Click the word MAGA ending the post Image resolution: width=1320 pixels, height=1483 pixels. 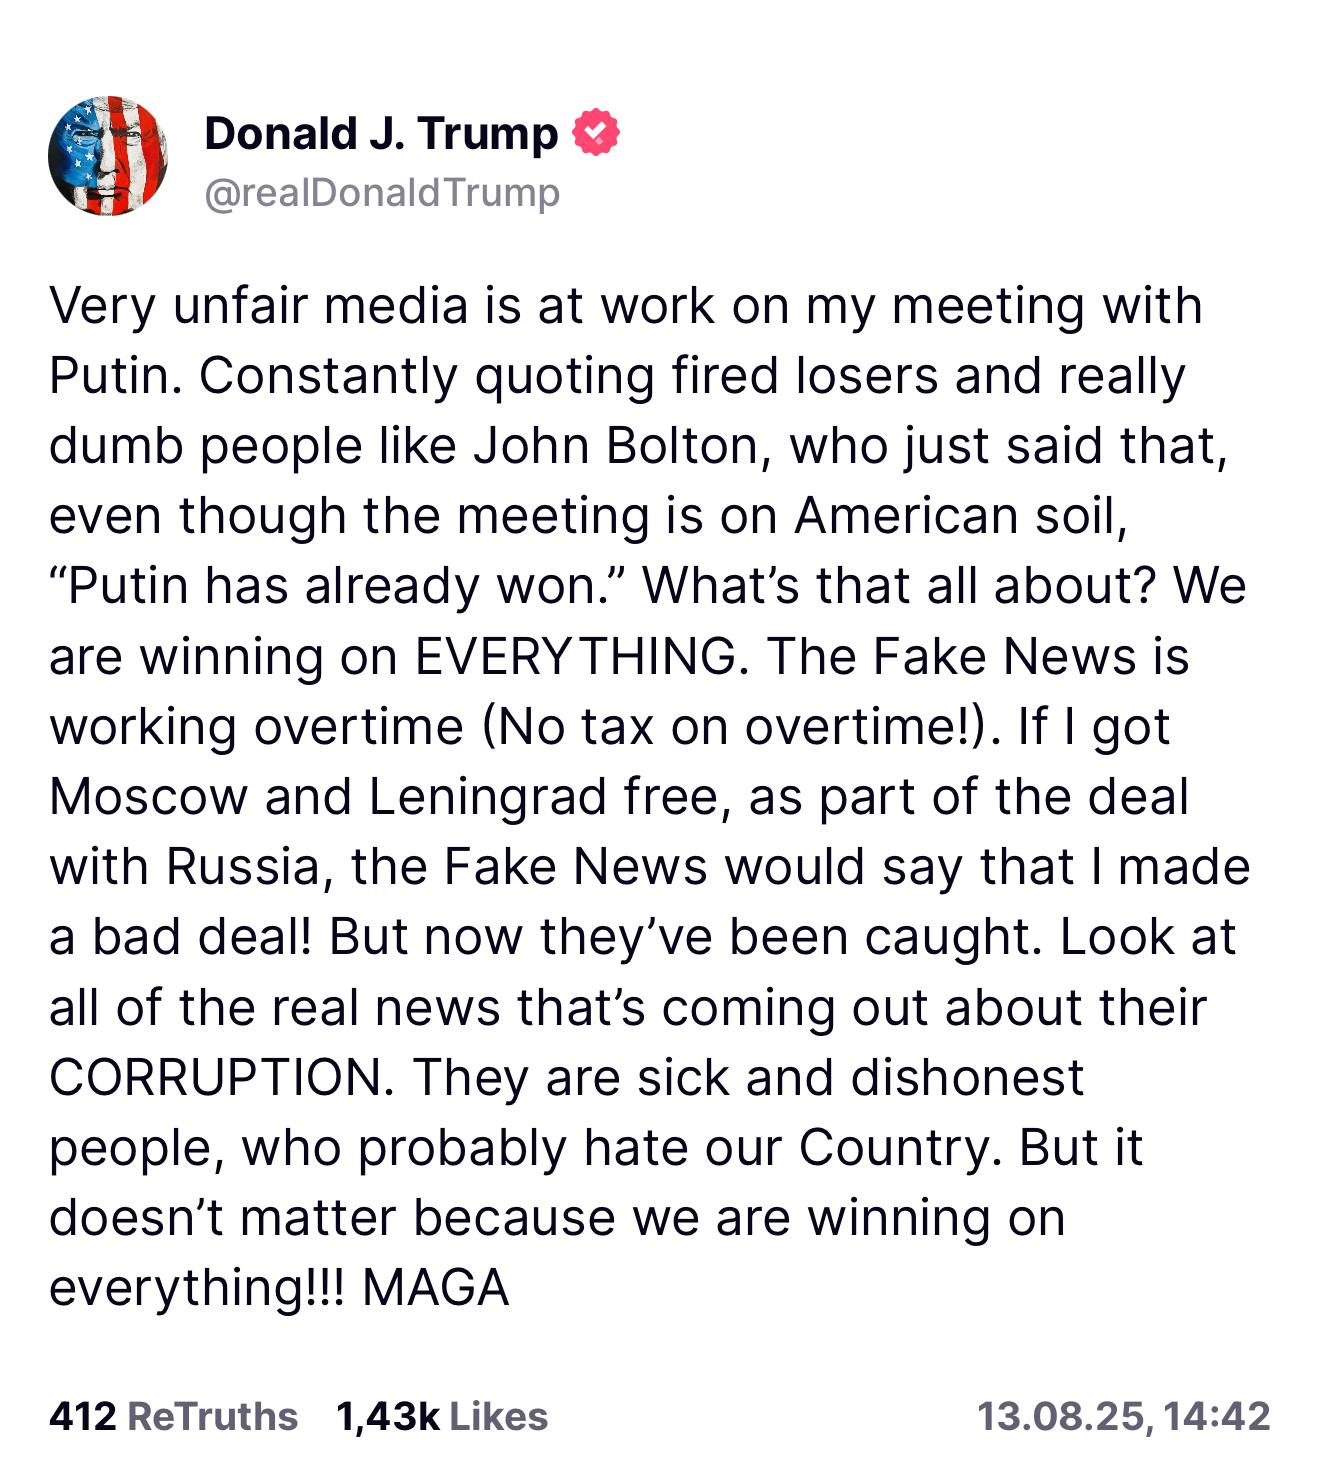point(436,1287)
